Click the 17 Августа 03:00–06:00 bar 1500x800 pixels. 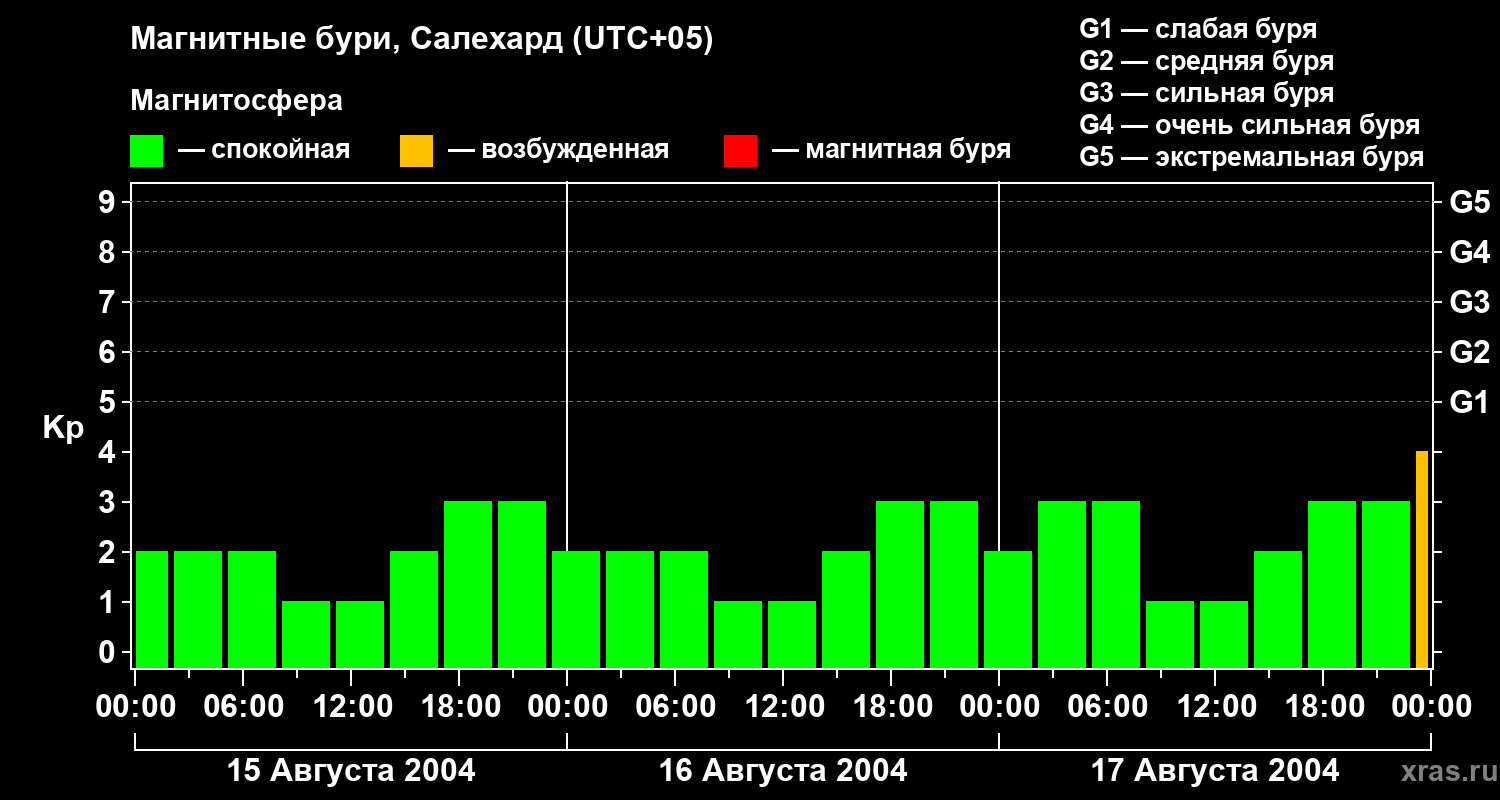tap(1062, 584)
